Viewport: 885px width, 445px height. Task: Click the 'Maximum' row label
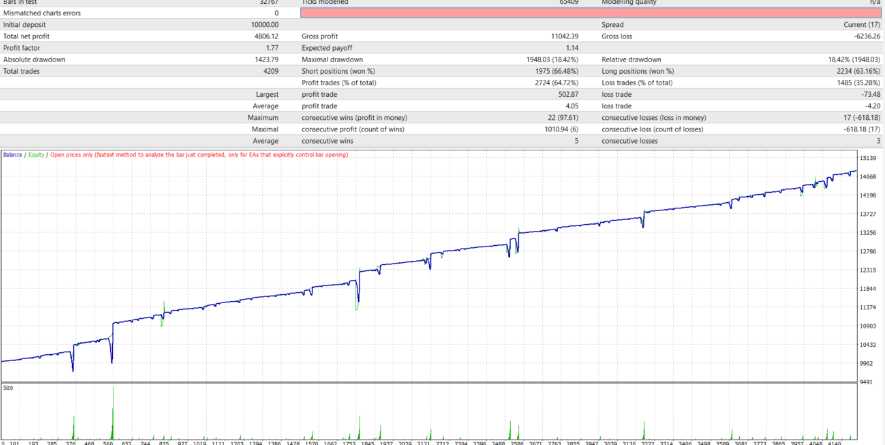coord(263,117)
